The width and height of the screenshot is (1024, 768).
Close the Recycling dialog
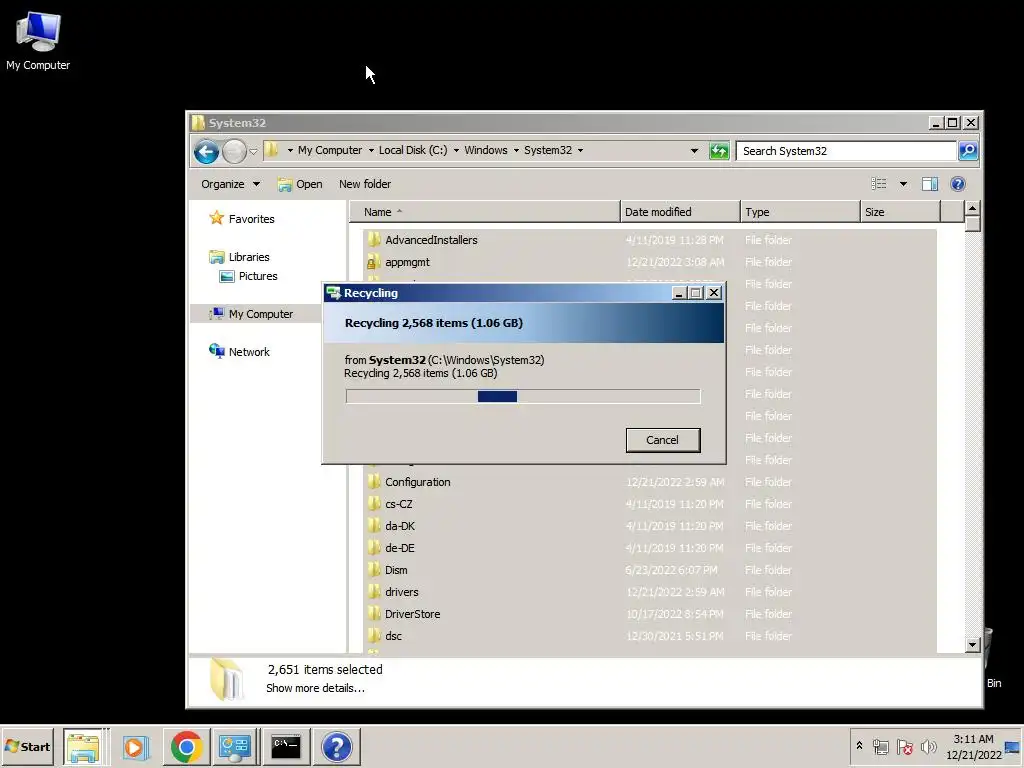click(714, 293)
